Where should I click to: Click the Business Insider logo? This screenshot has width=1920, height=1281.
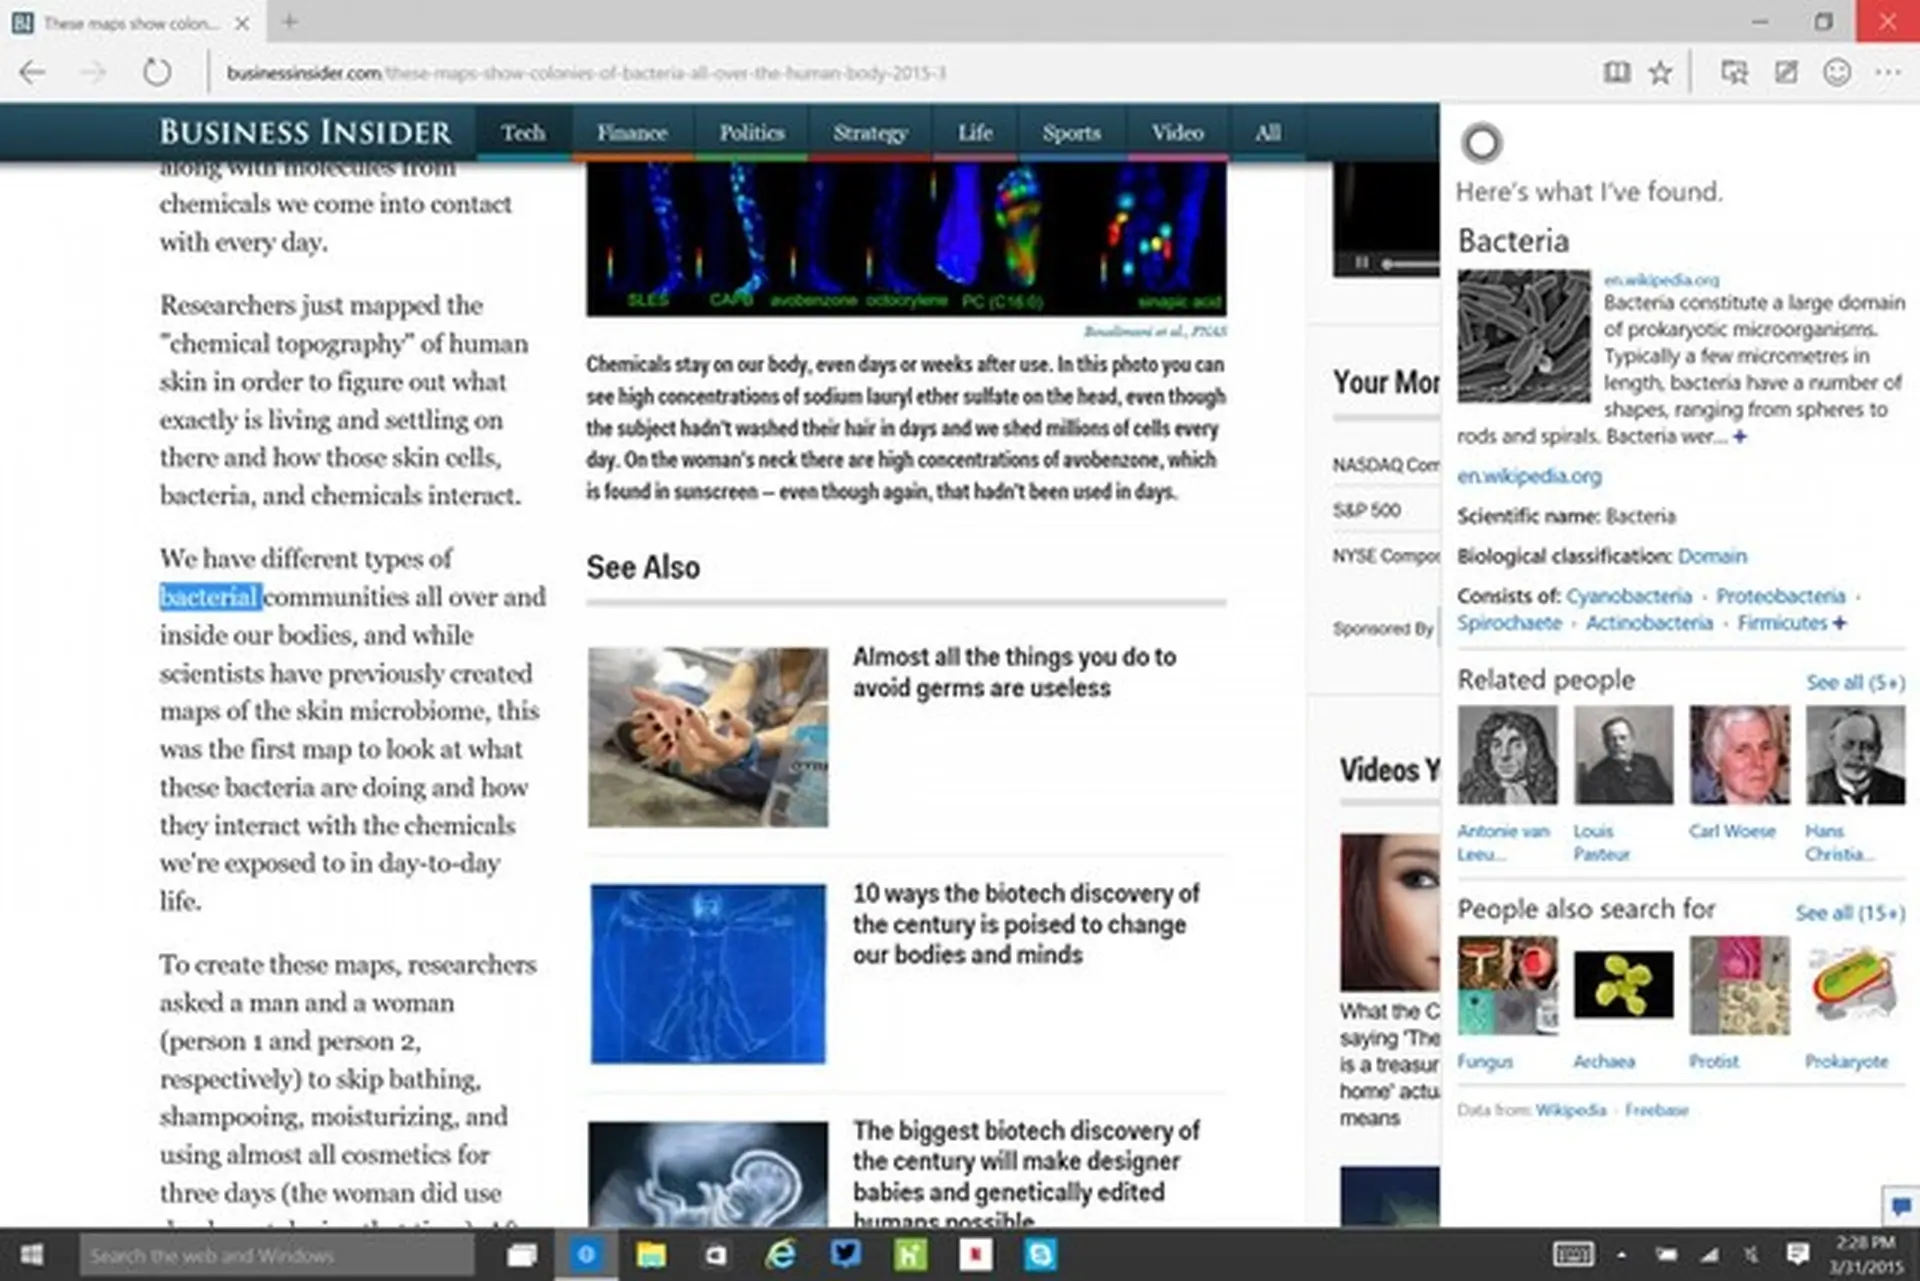point(305,132)
